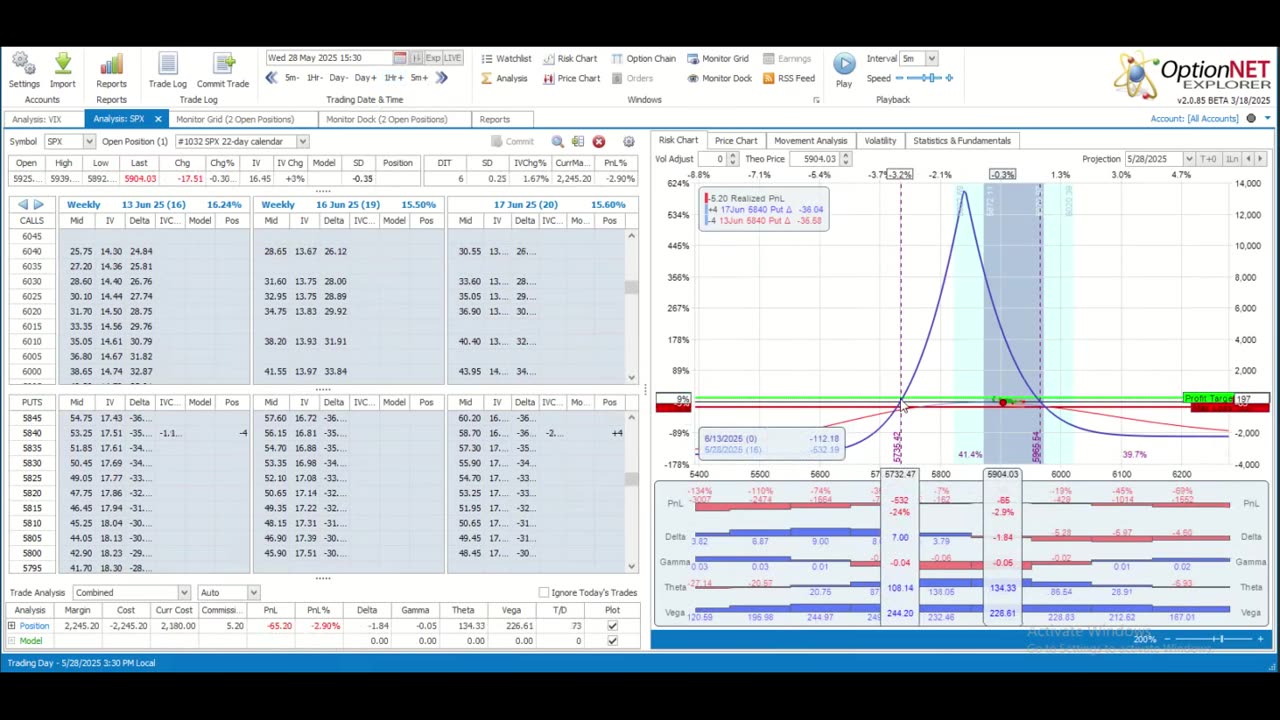
Task: Open the calendar picker for trading date
Action: (x=399, y=58)
